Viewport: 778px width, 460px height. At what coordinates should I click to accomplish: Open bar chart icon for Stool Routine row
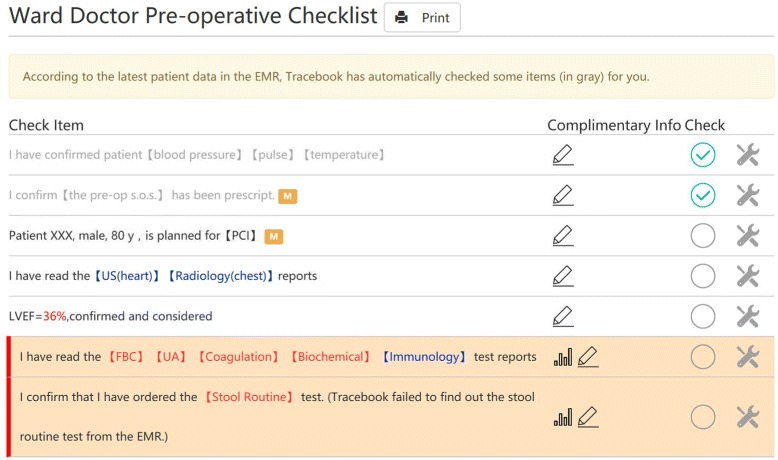563,417
